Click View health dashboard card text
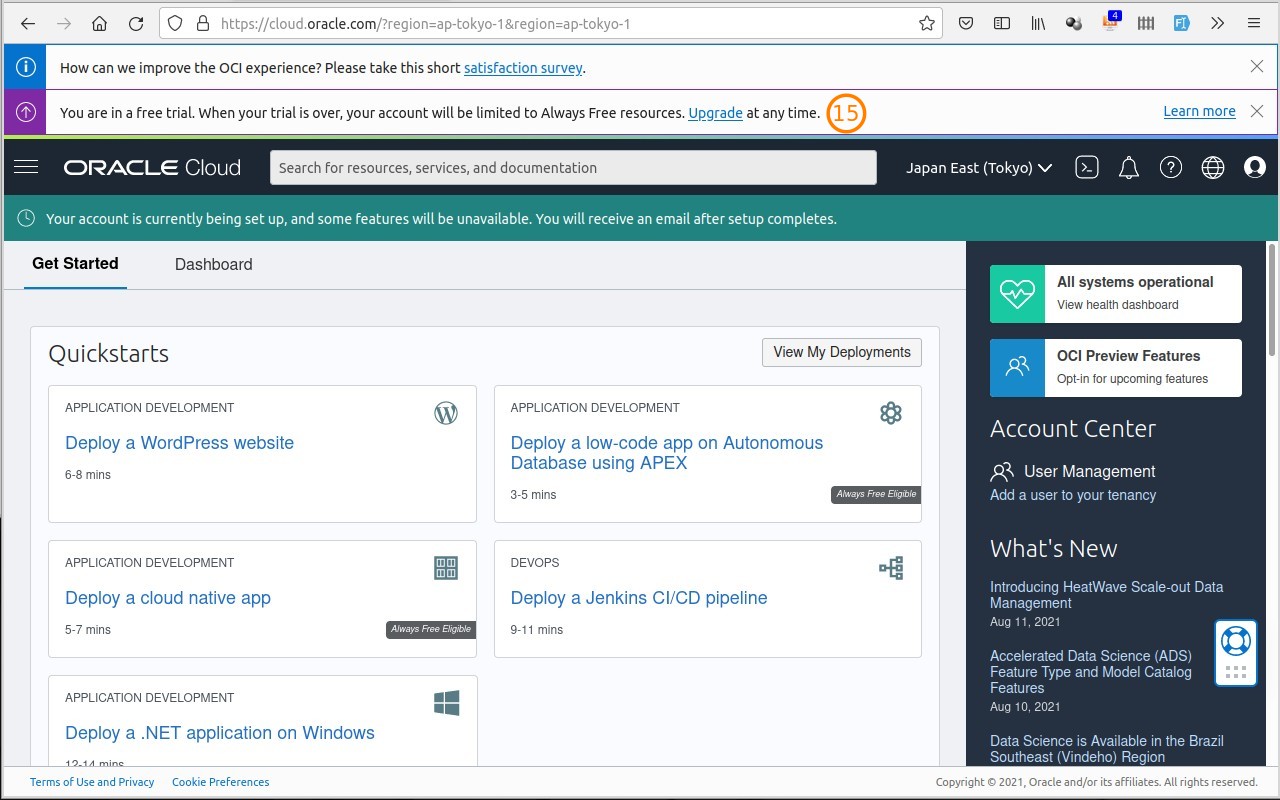This screenshot has height=800, width=1280. [1117, 305]
